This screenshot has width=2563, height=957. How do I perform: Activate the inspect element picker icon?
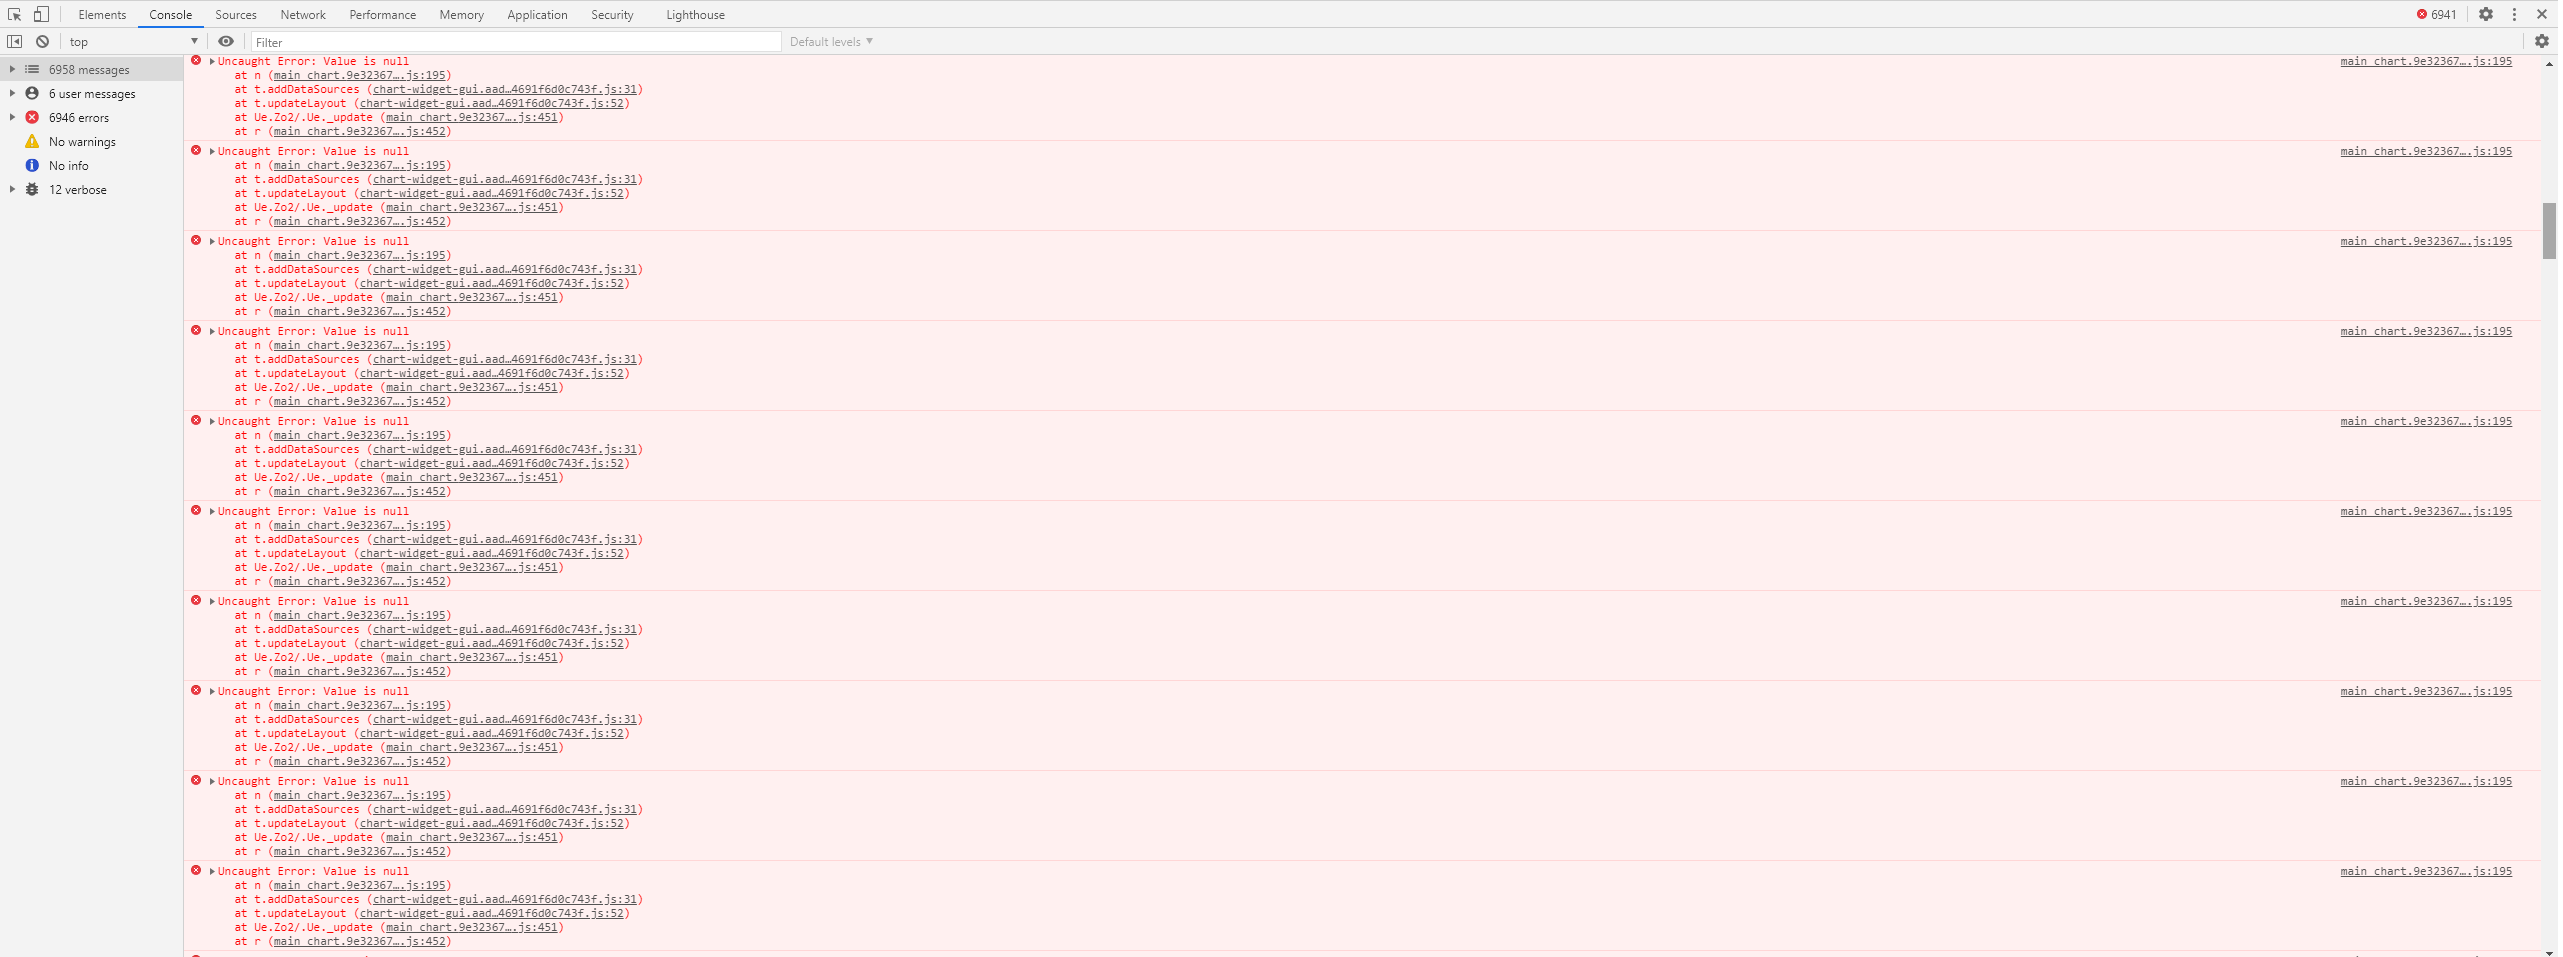pos(14,14)
